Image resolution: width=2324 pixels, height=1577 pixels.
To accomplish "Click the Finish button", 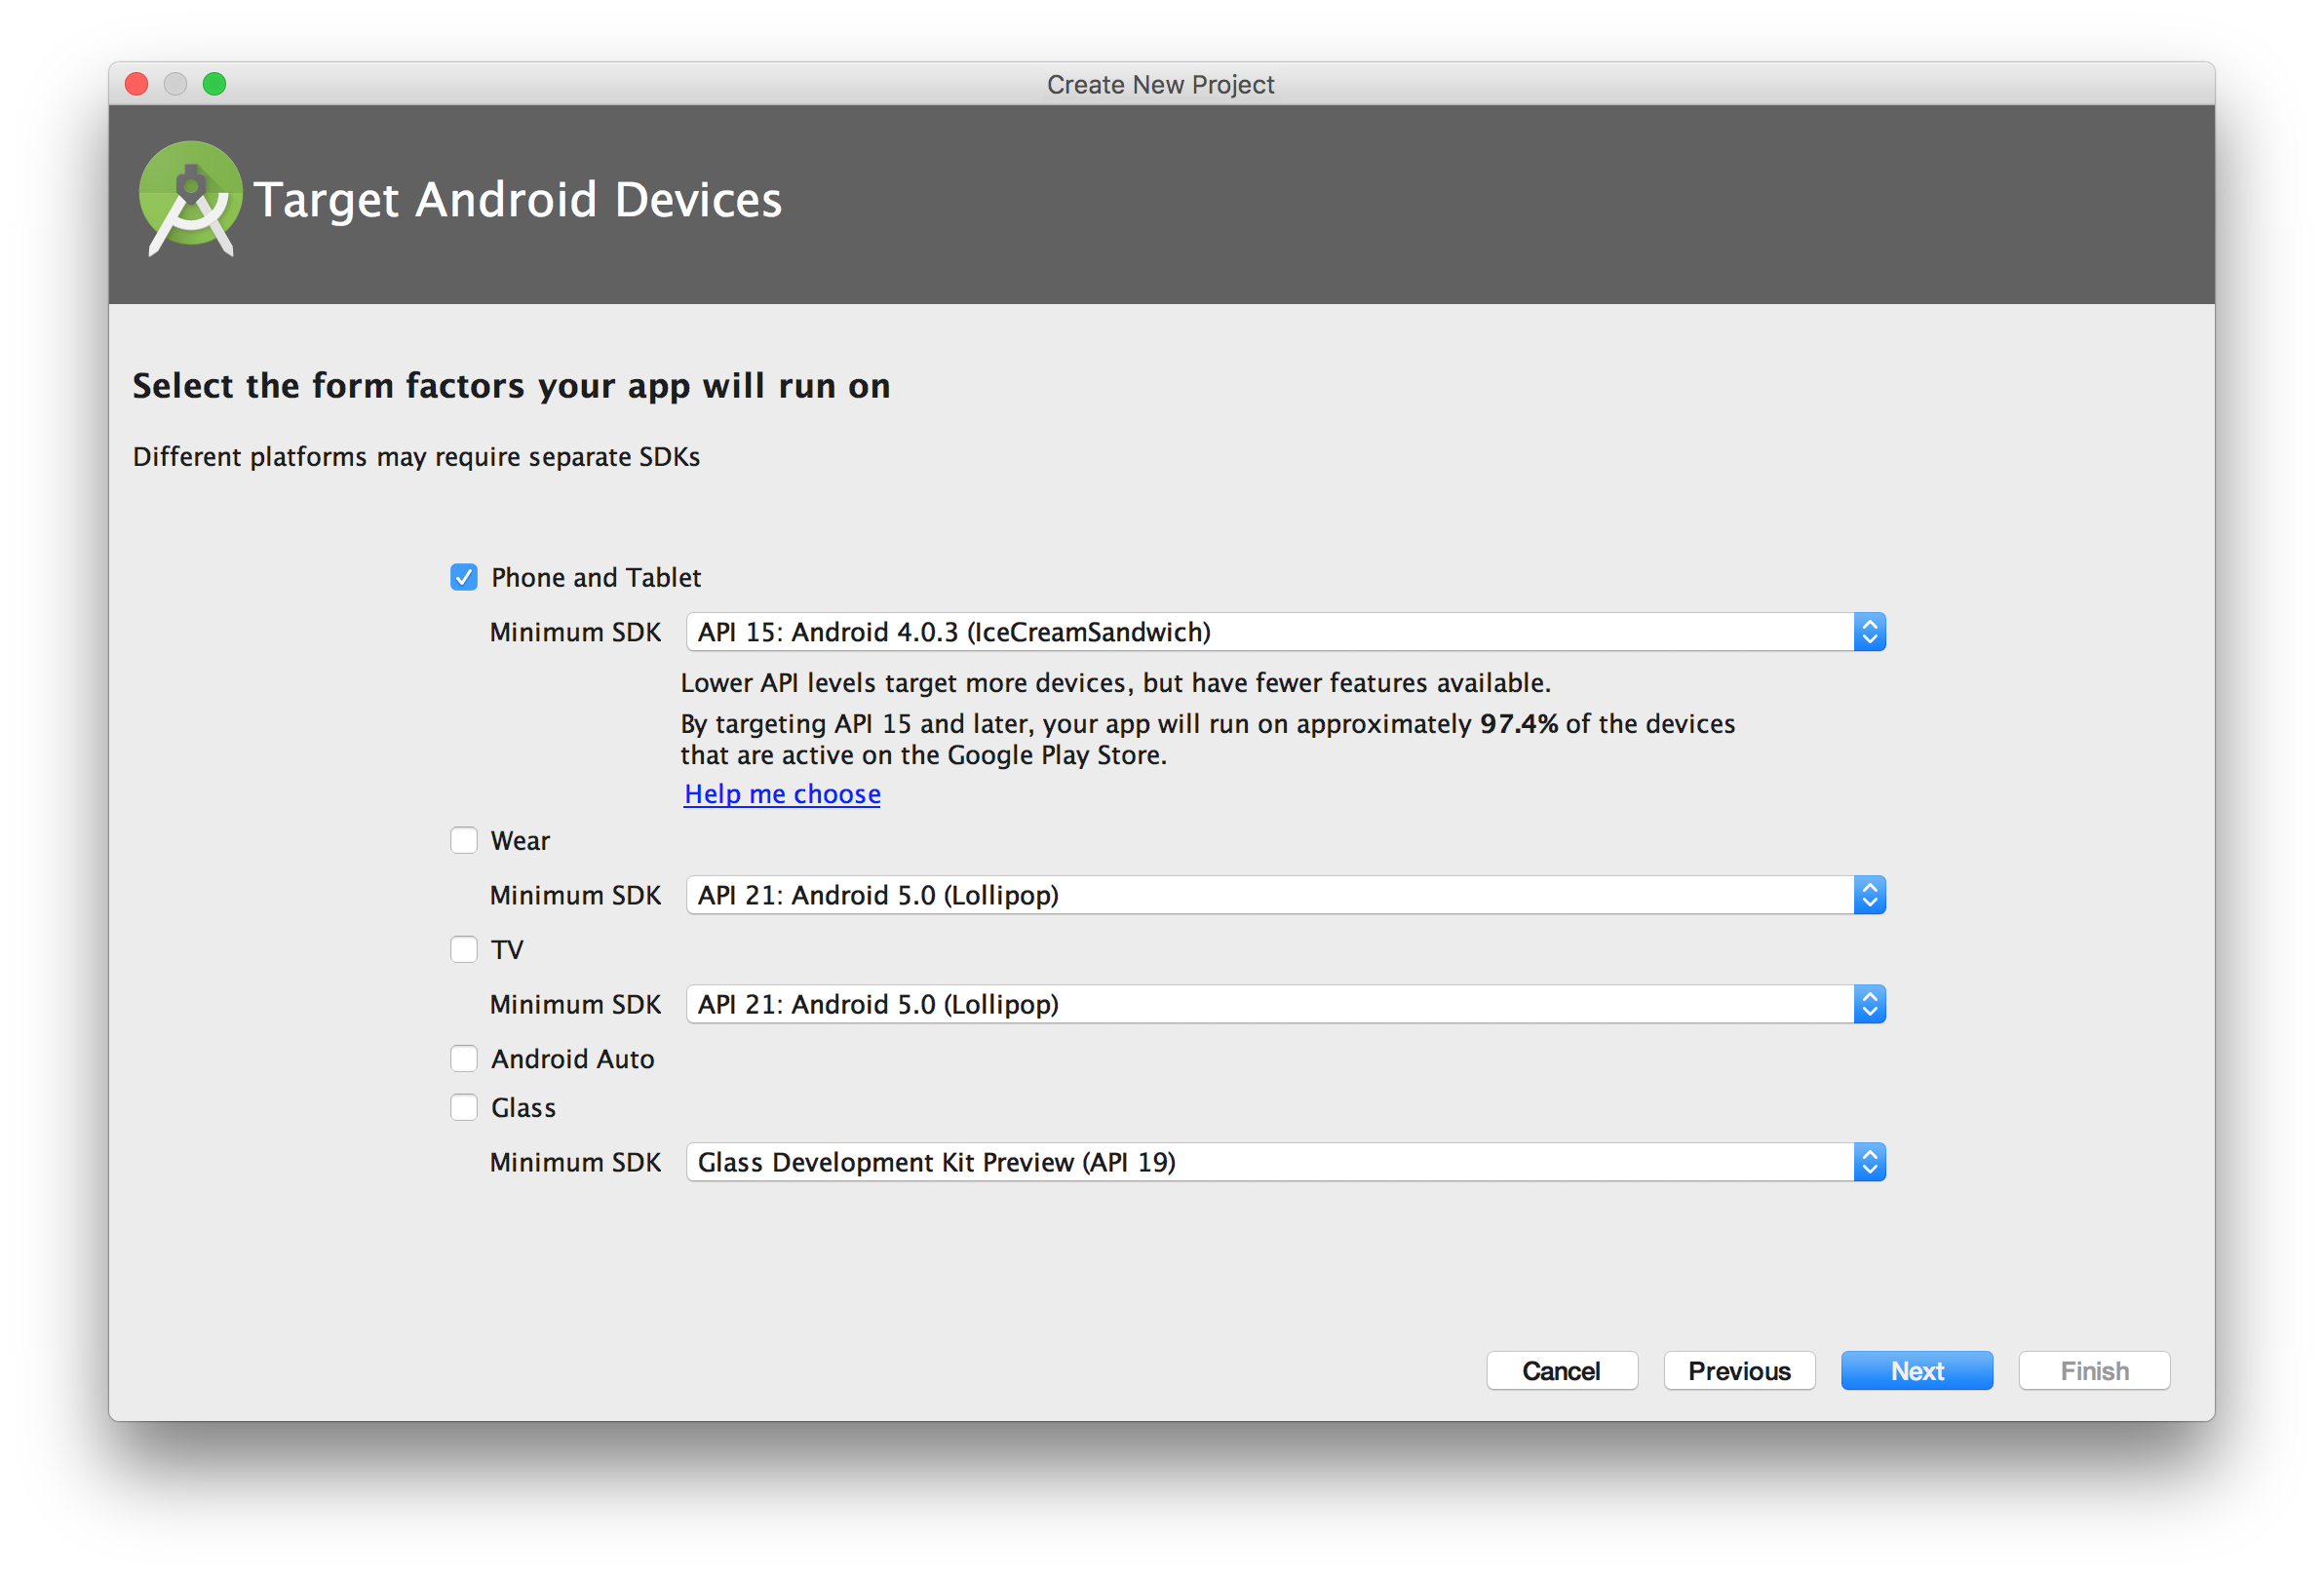I will pyautogui.click(x=2094, y=1370).
